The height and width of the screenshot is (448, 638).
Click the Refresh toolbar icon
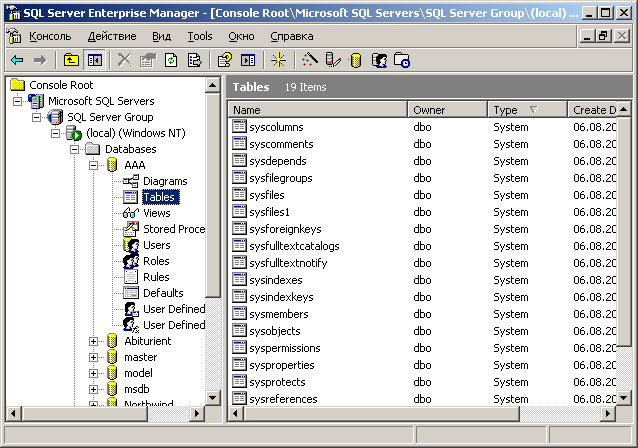(x=172, y=61)
